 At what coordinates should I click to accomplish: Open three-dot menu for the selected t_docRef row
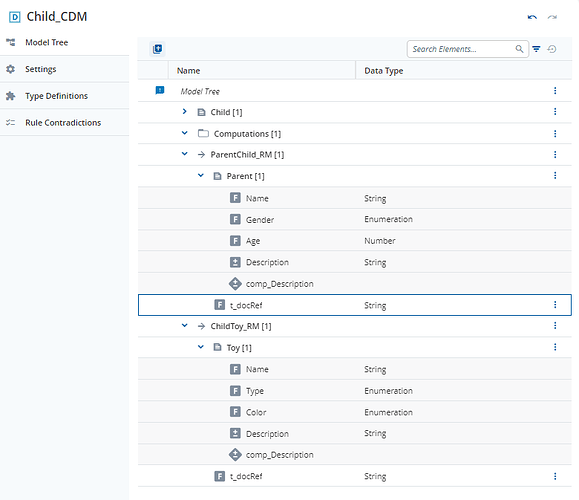555,305
